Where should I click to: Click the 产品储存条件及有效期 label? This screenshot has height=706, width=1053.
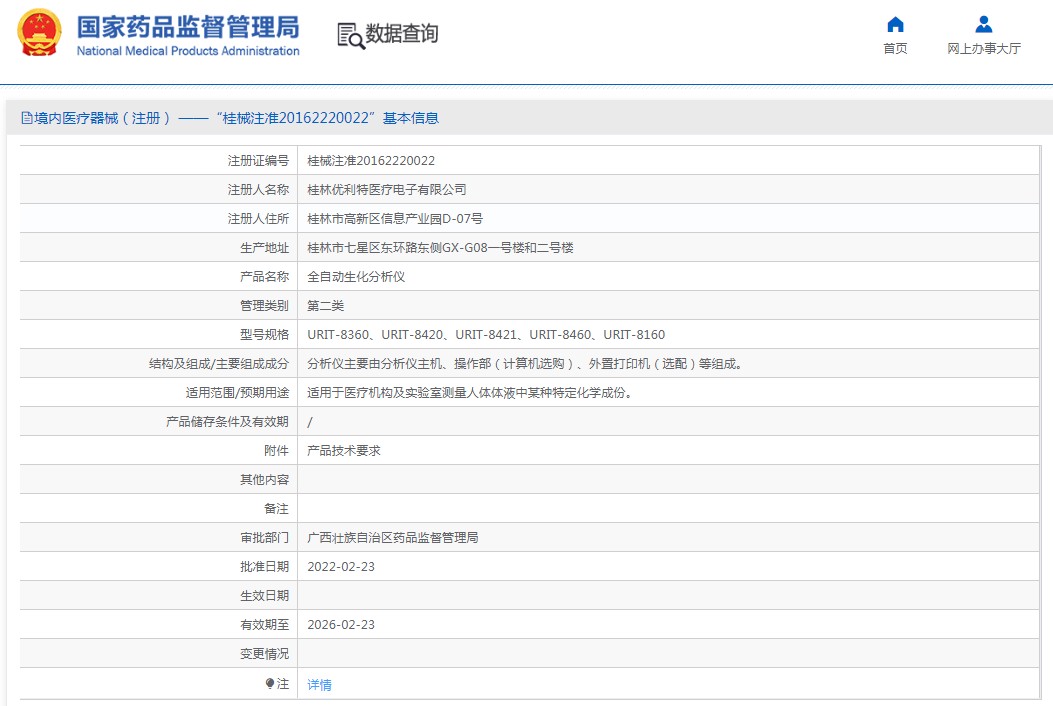click(x=228, y=421)
